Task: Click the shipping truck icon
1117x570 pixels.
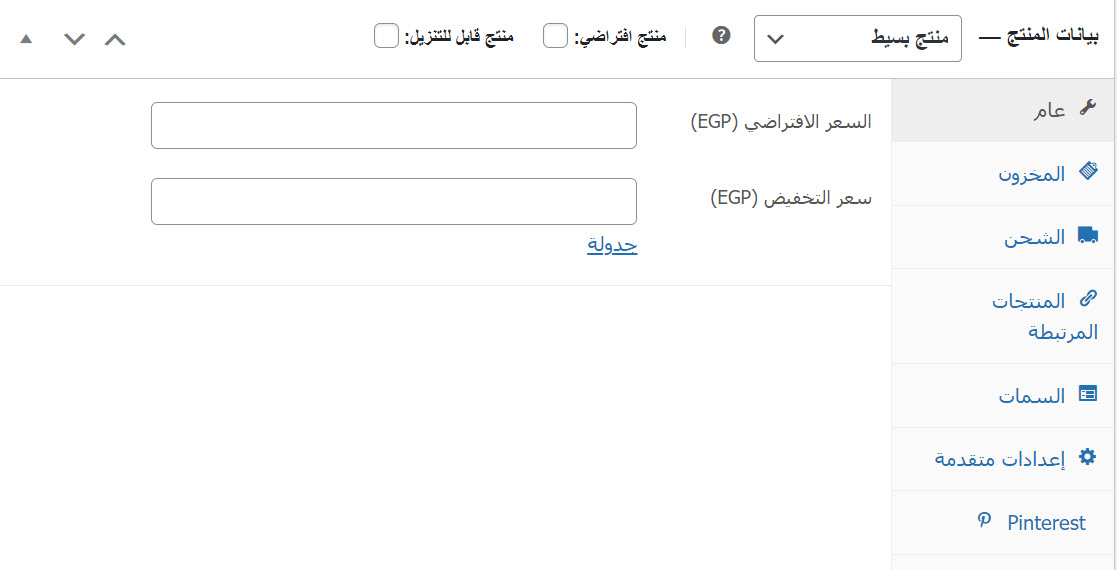Action: (1088, 236)
